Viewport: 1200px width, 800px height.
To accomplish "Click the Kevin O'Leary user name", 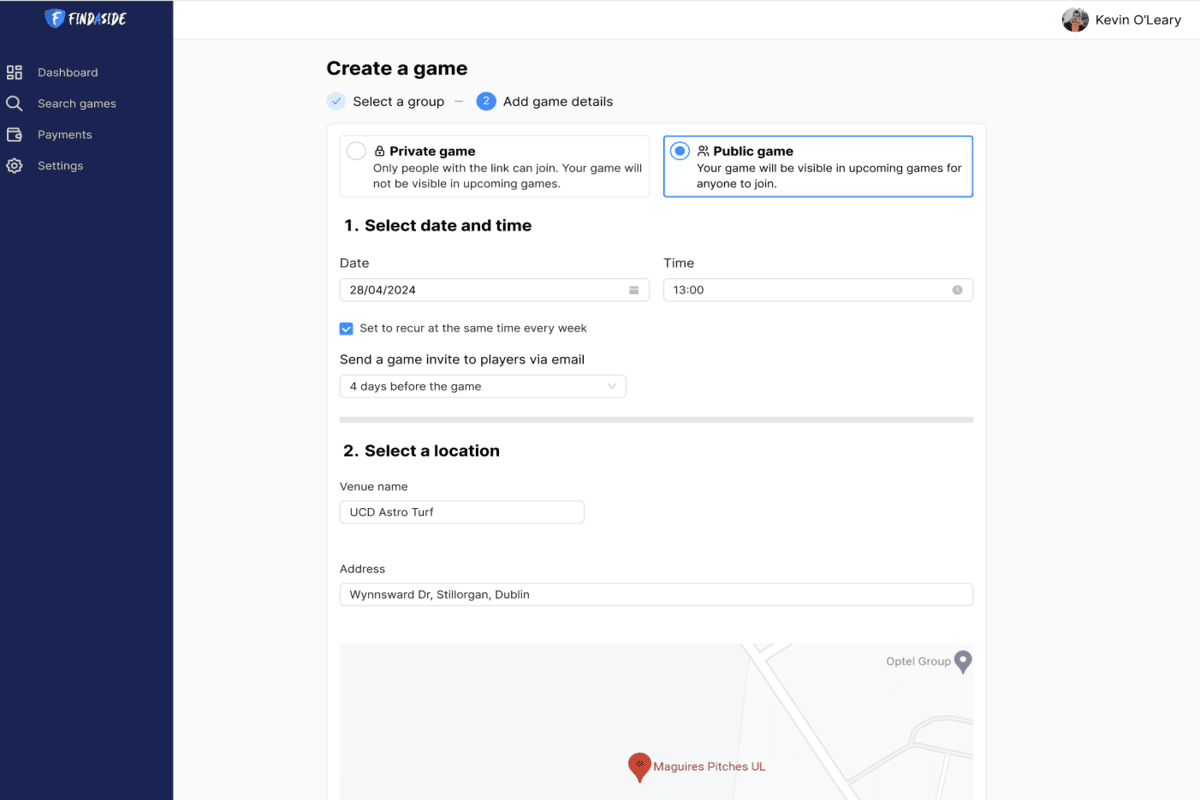I will [1138, 20].
